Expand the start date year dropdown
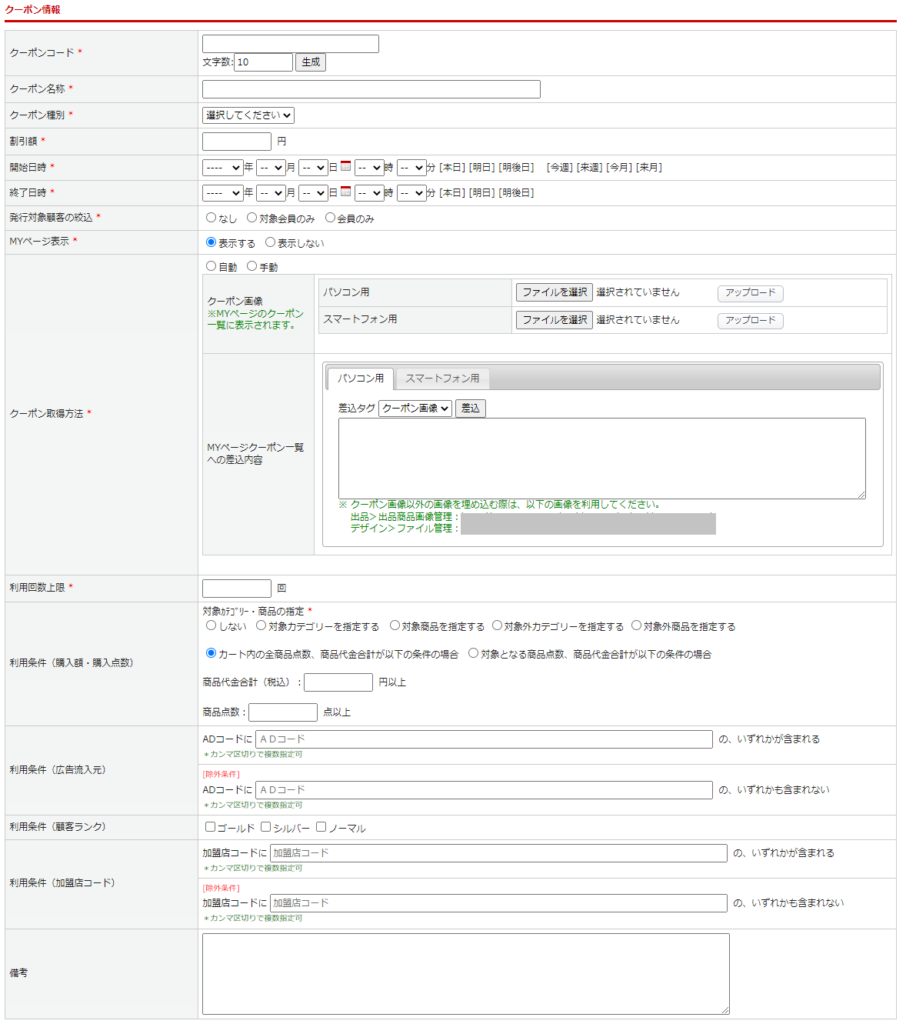Viewport: 906px width, 1024px height. coord(222,167)
